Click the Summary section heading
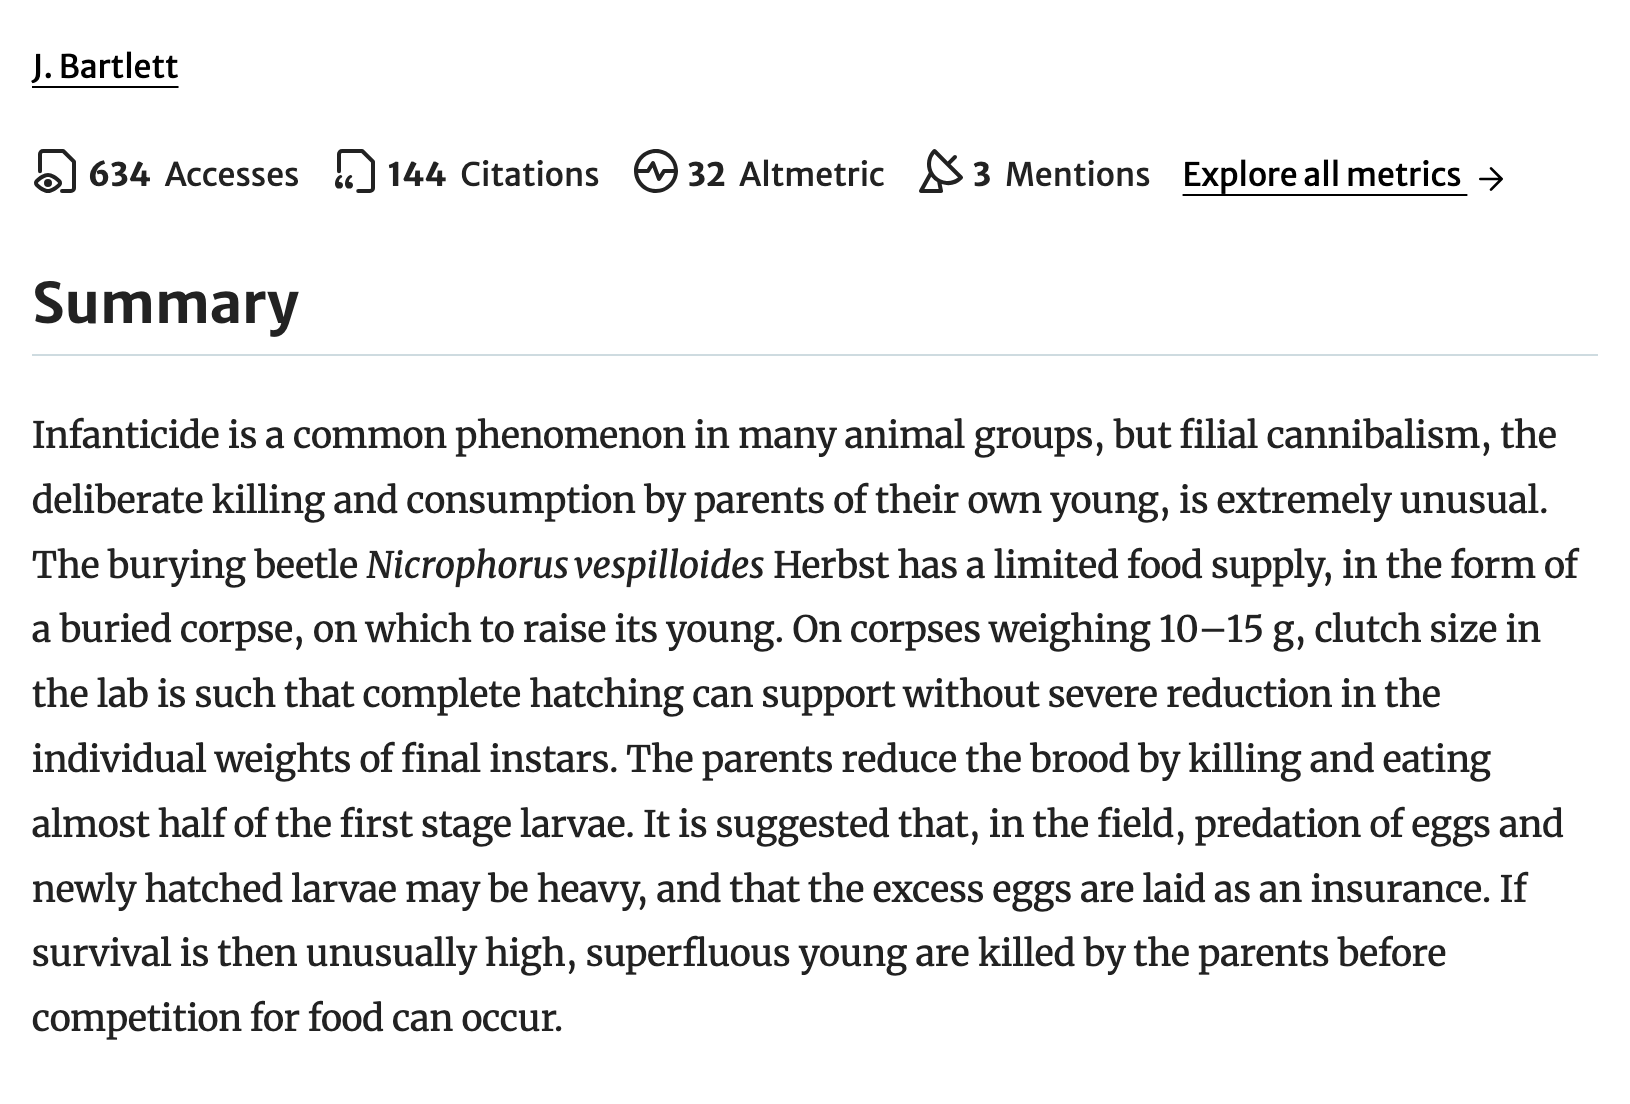The image size is (1630, 1104). click(x=166, y=303)
